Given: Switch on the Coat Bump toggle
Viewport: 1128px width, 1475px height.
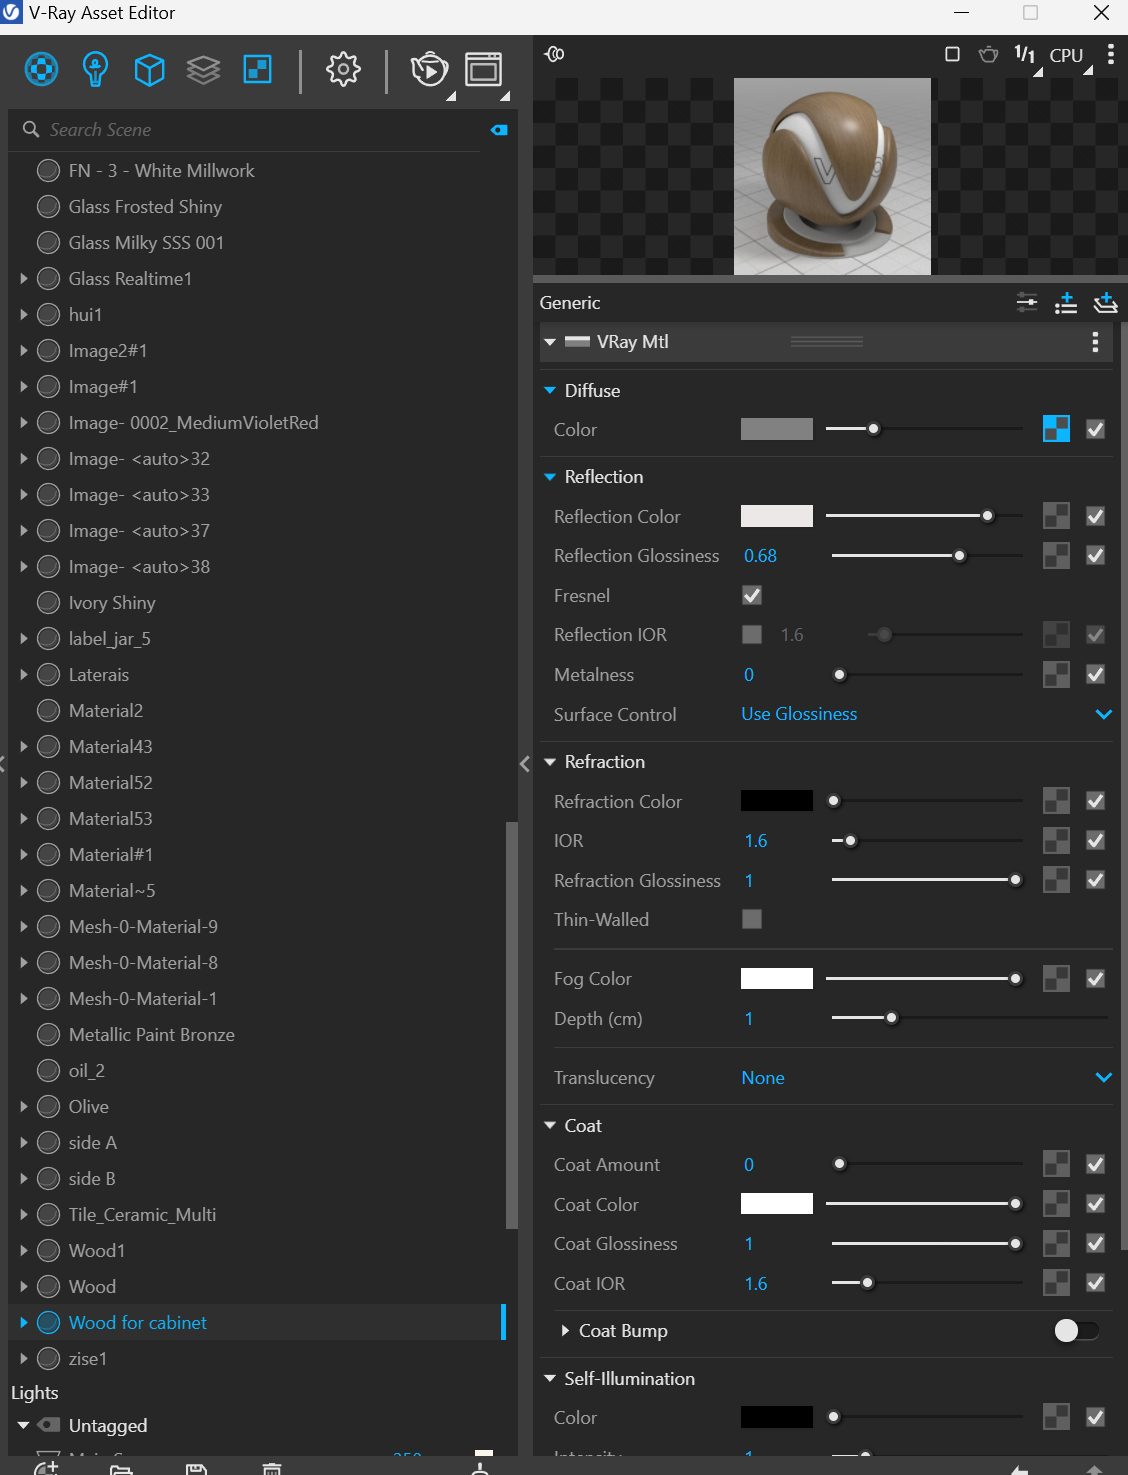Looking at the screenshot, I should (x=1076, y=1330).
